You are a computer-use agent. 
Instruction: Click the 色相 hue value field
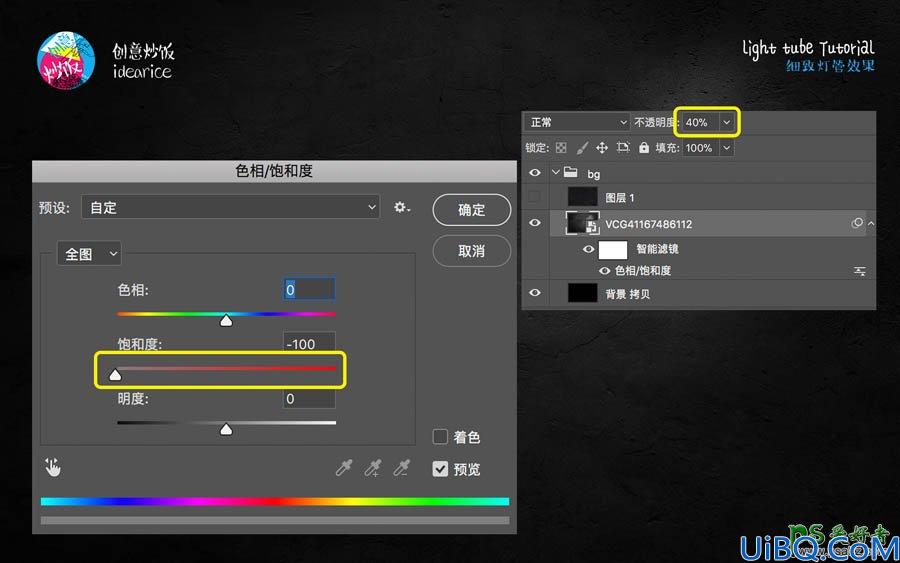pos(309,289)
